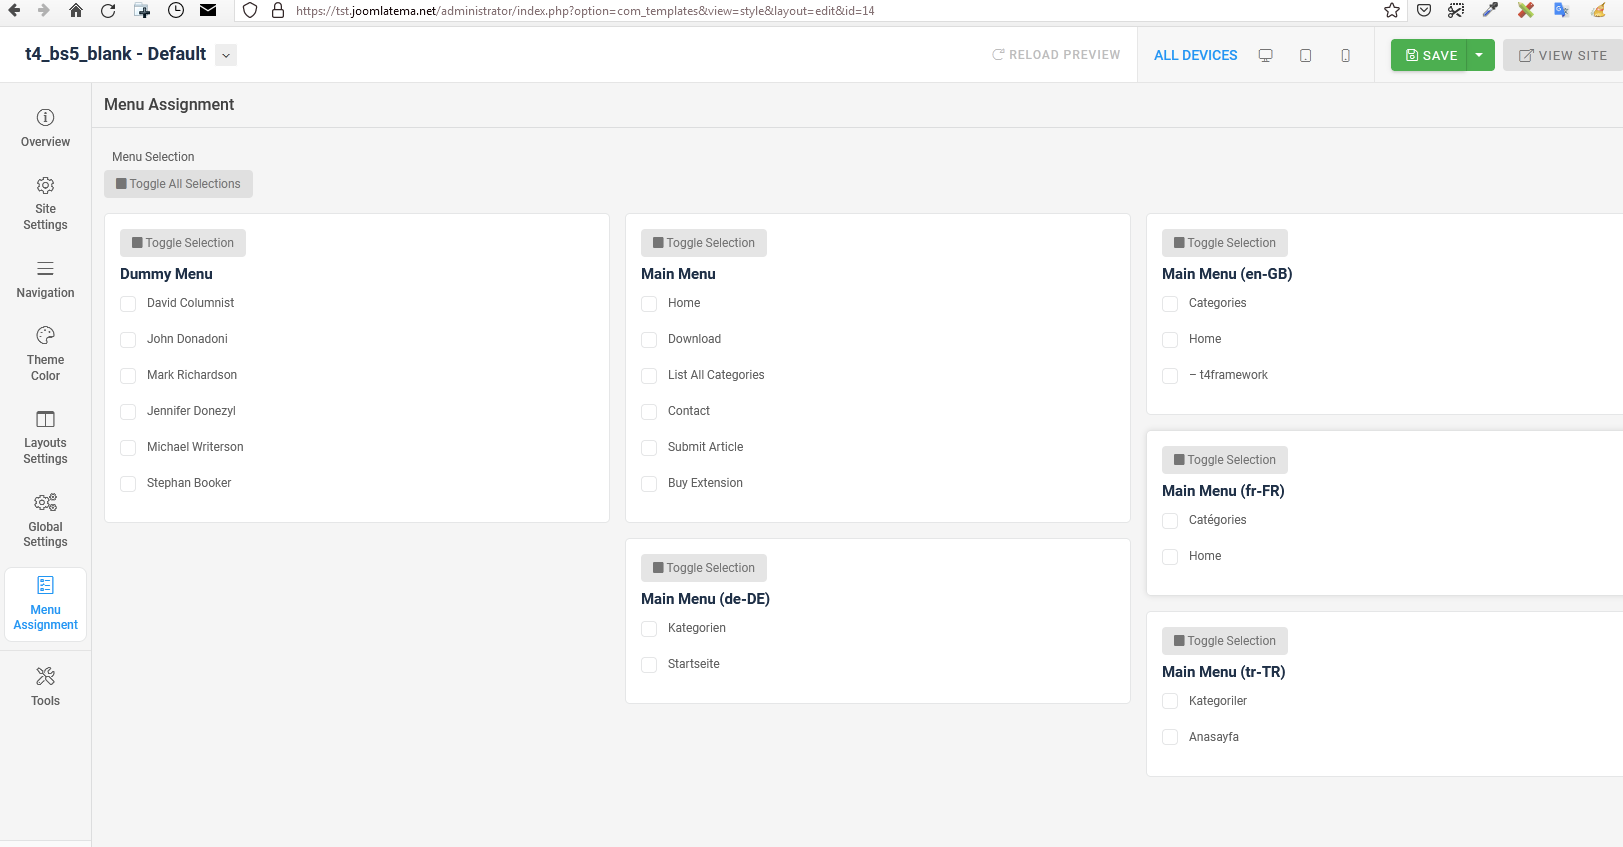Toggle Selection for Main Menu
This screenshot has height=847, width=1623.
coord(704,243)
